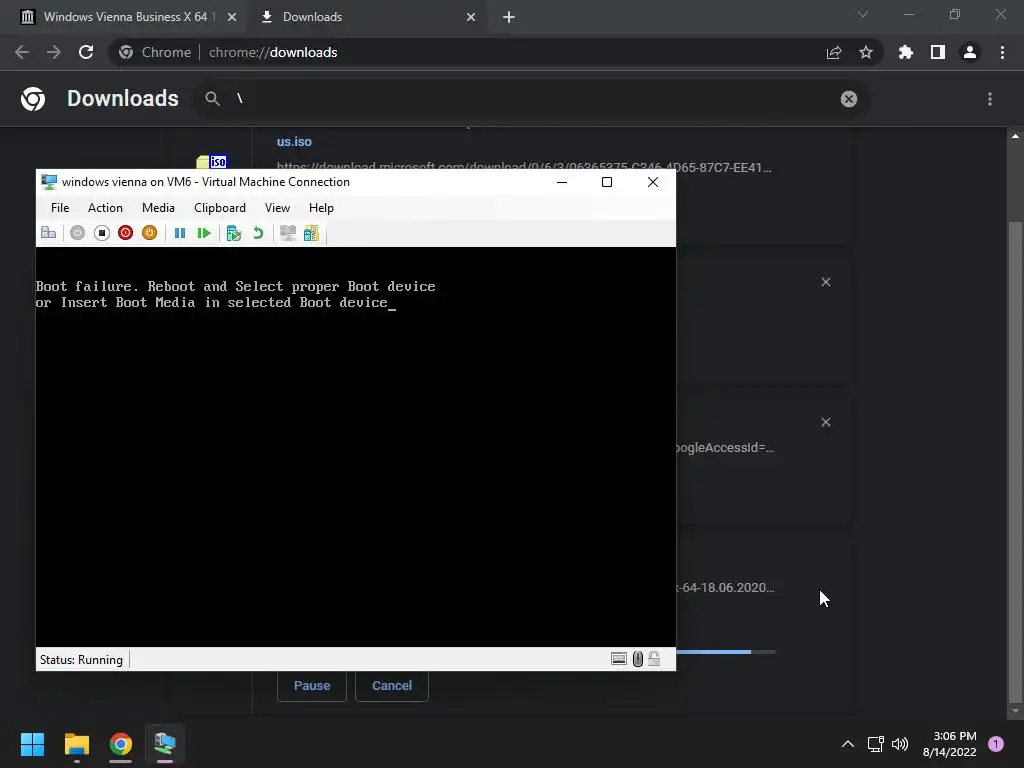
Task: Open the volume tray icon
Action: (900, 744)
